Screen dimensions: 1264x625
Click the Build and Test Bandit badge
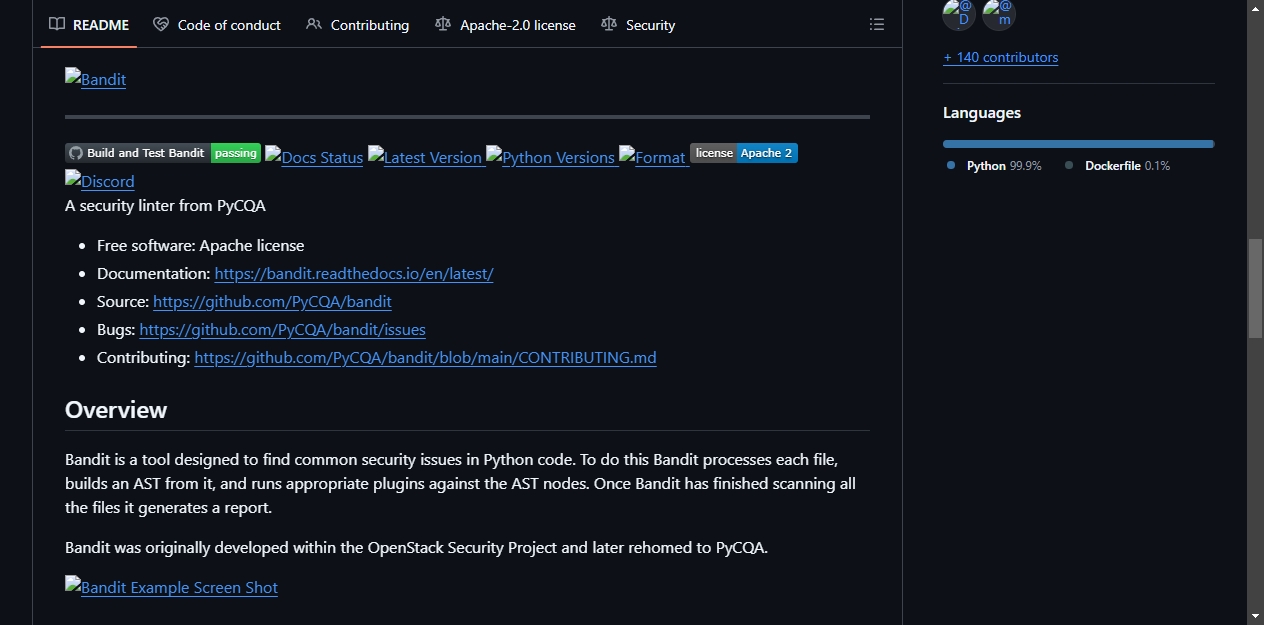tap(163, 153)
